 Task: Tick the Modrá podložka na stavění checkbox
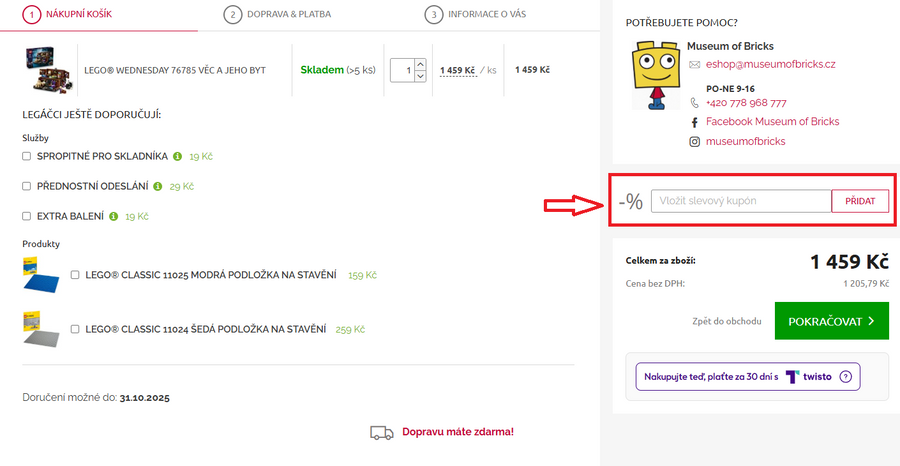tap(75, 275)
